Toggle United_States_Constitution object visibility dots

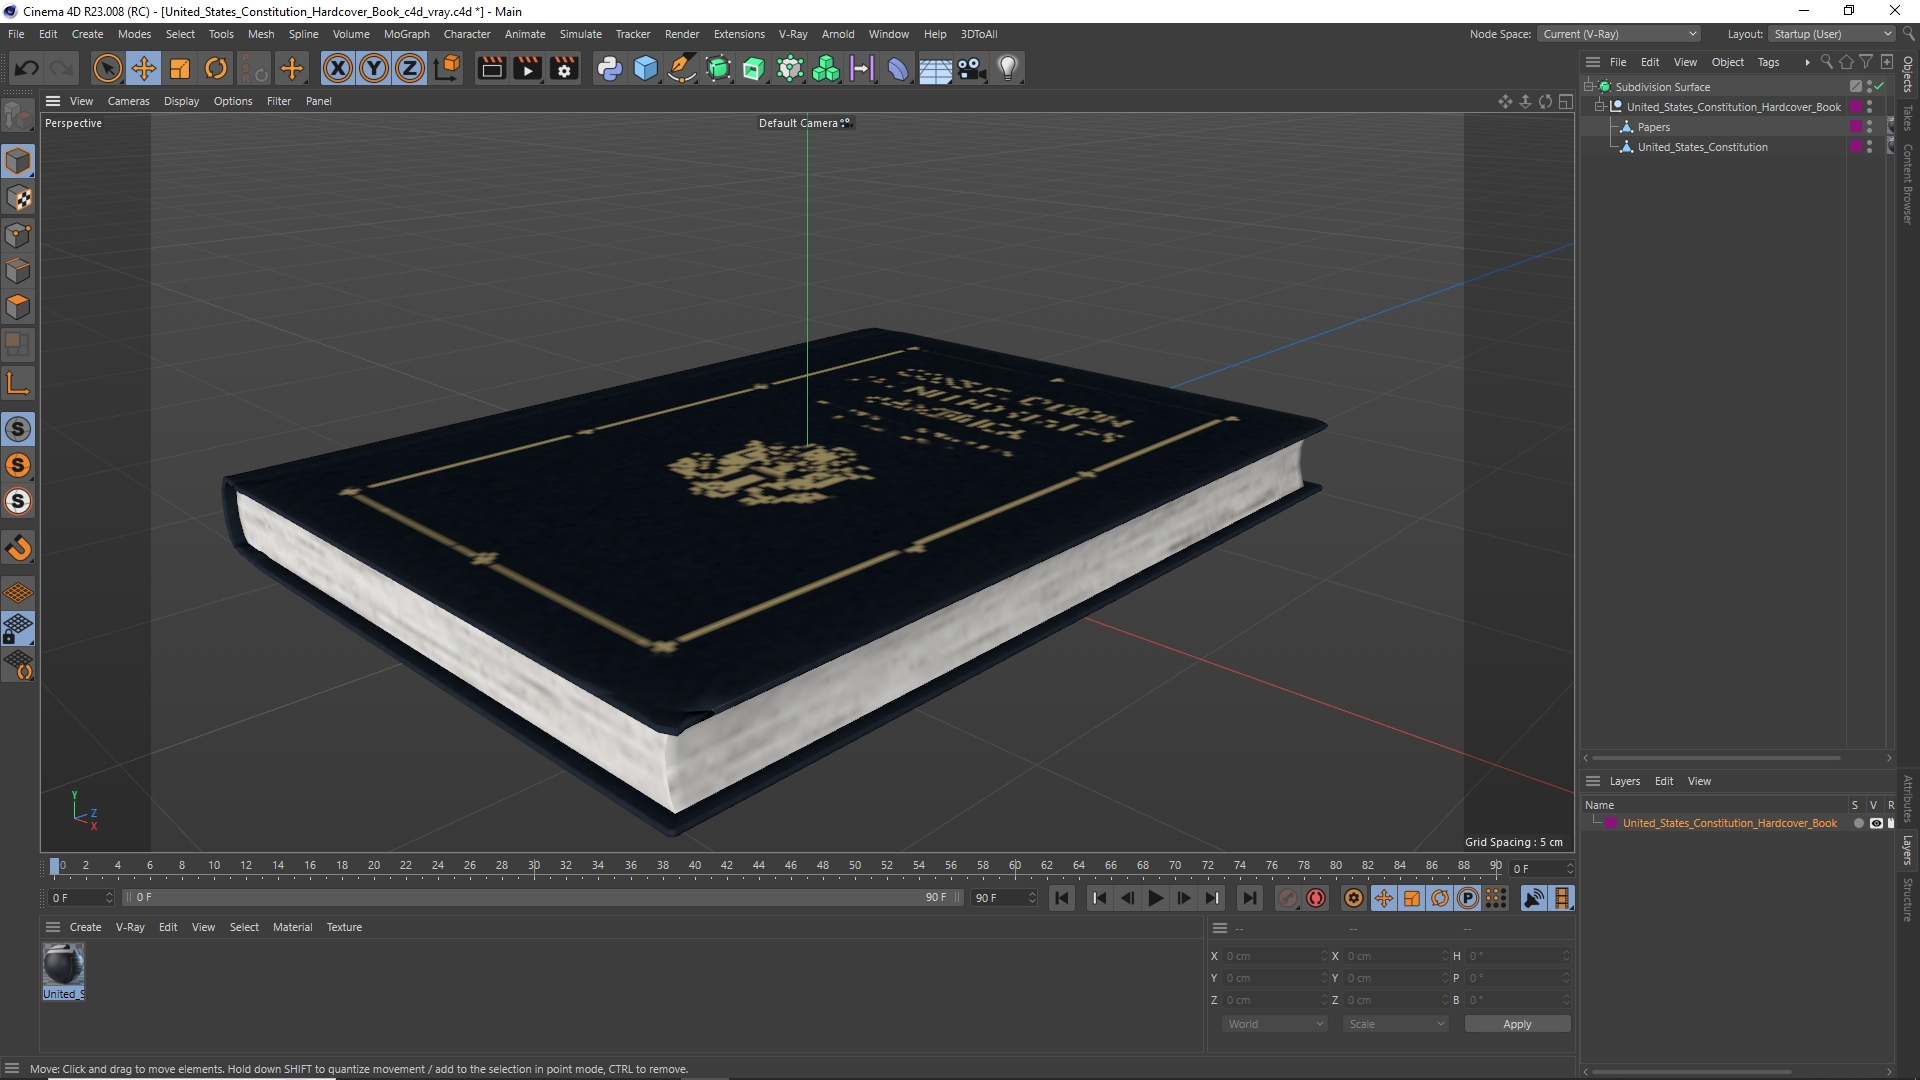1870,147
